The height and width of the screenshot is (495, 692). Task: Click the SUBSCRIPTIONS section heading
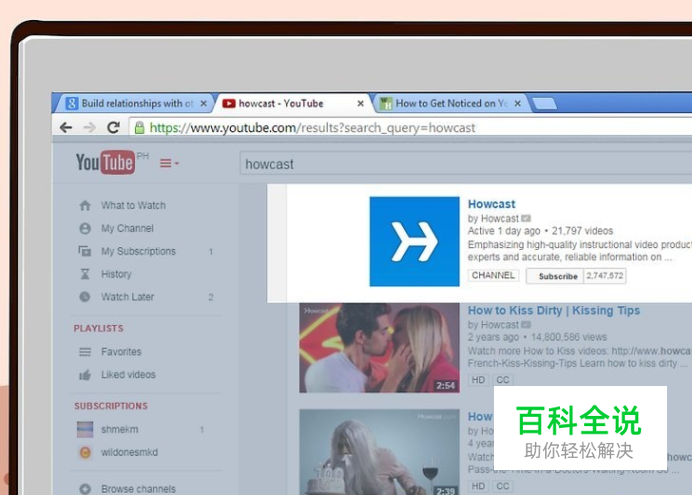111,406
